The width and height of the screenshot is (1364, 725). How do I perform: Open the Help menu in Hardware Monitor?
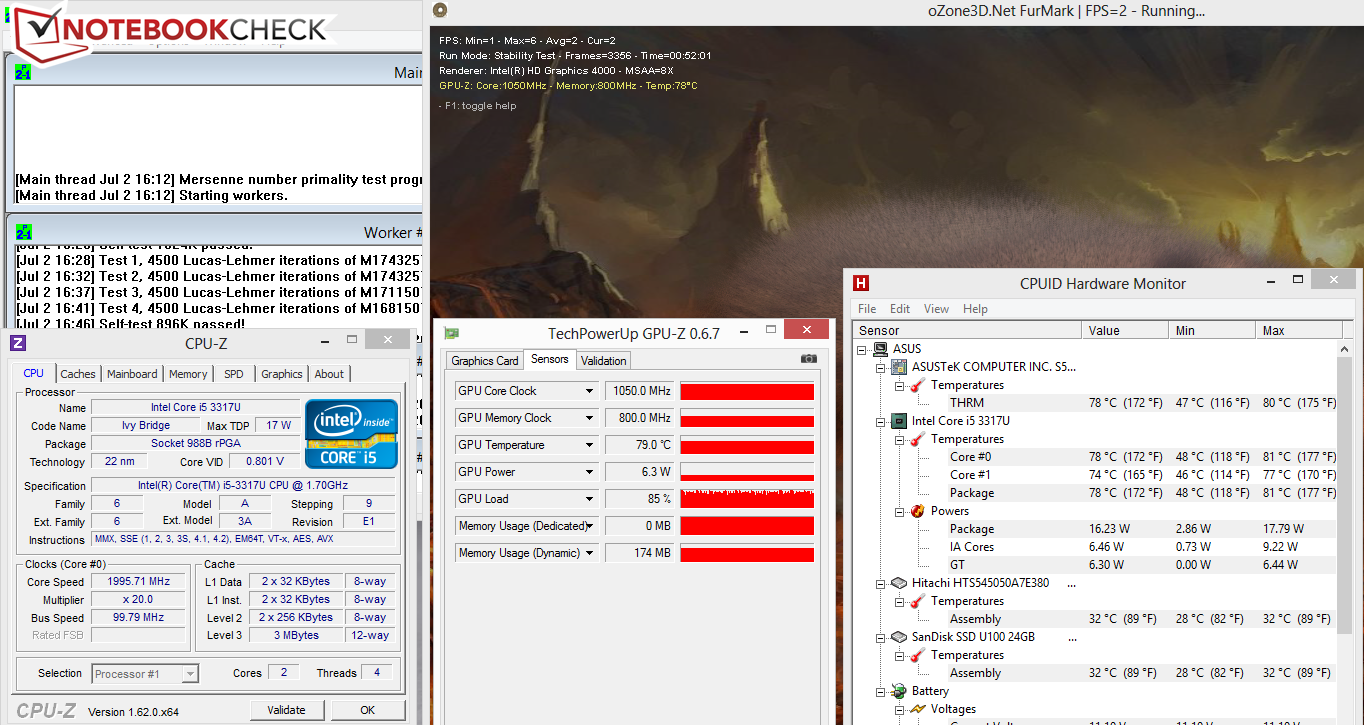point(975,309)
